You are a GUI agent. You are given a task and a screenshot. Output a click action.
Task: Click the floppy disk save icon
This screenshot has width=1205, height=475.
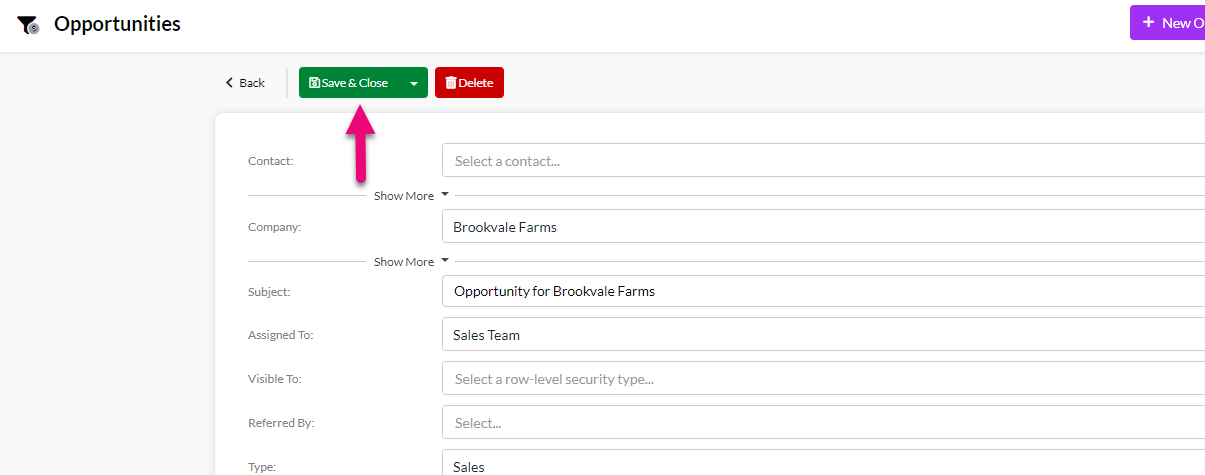[314, 83]
